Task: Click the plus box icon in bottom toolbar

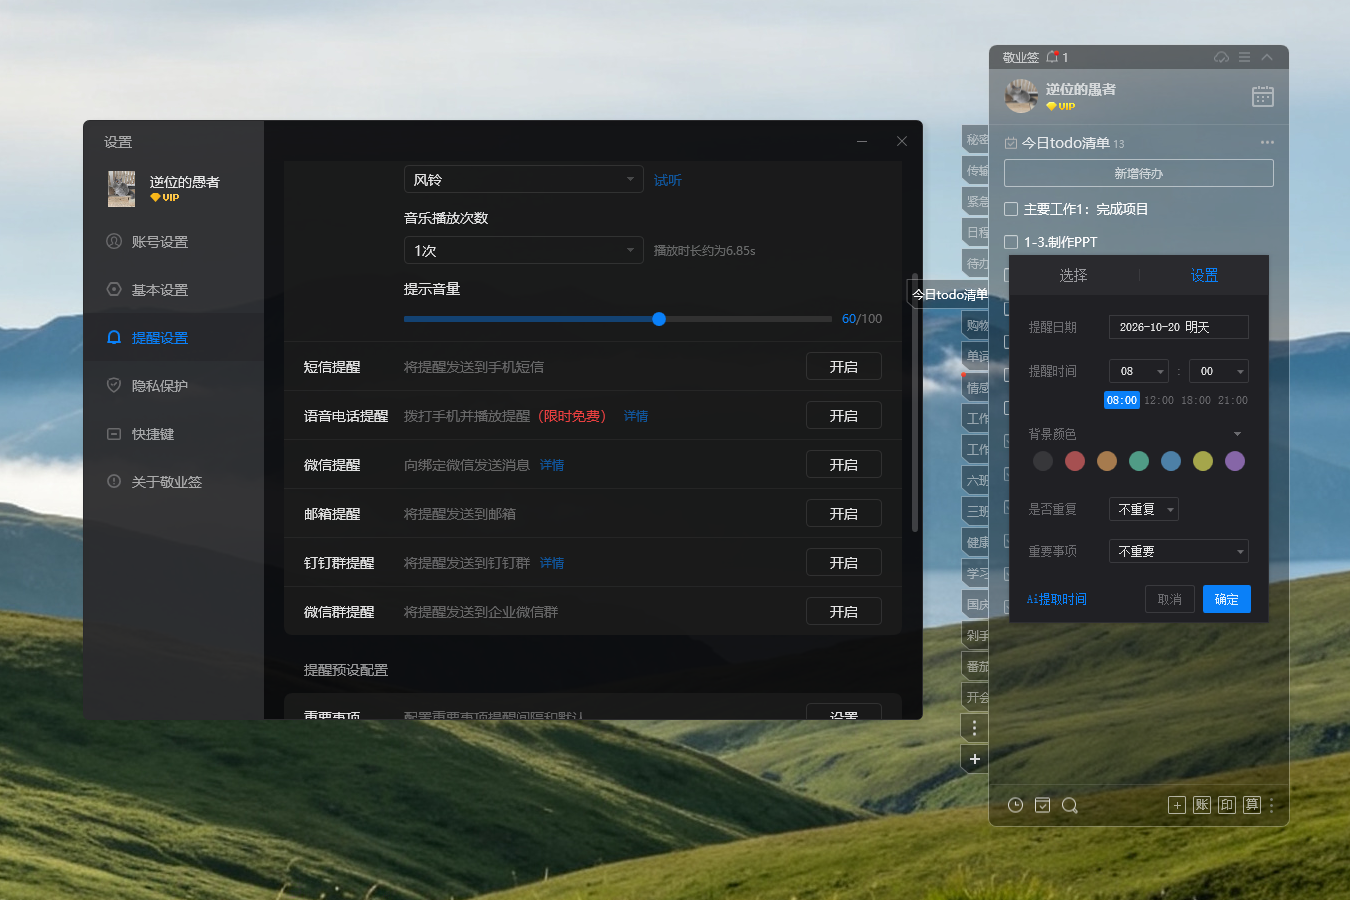Action: [1177, 805]
